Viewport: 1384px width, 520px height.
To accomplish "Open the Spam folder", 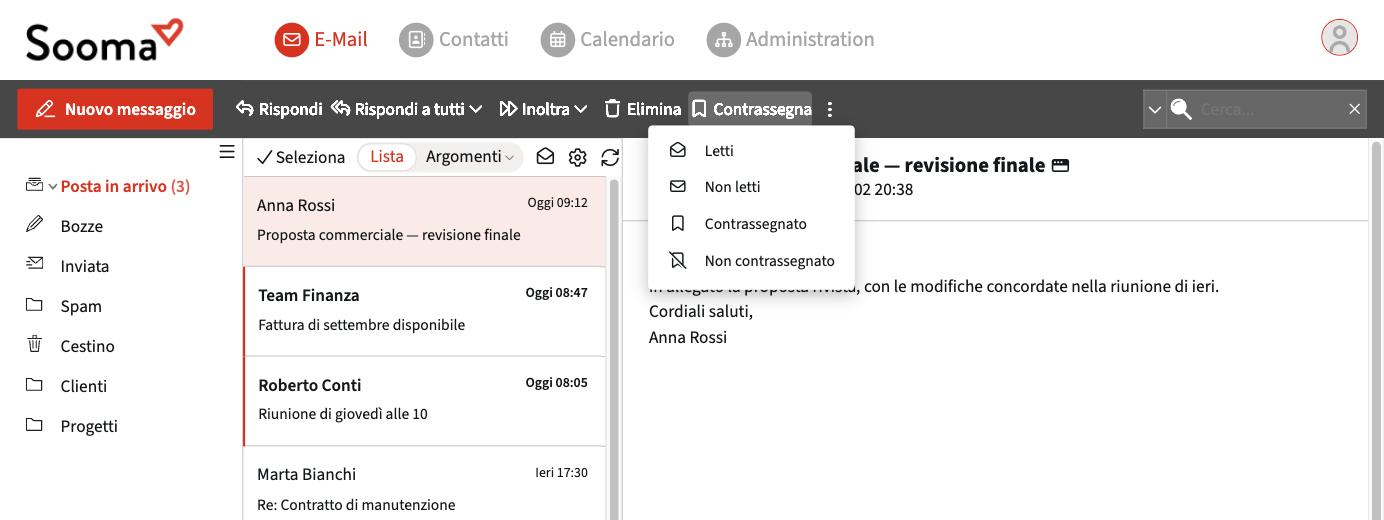I will pos(81,306).
